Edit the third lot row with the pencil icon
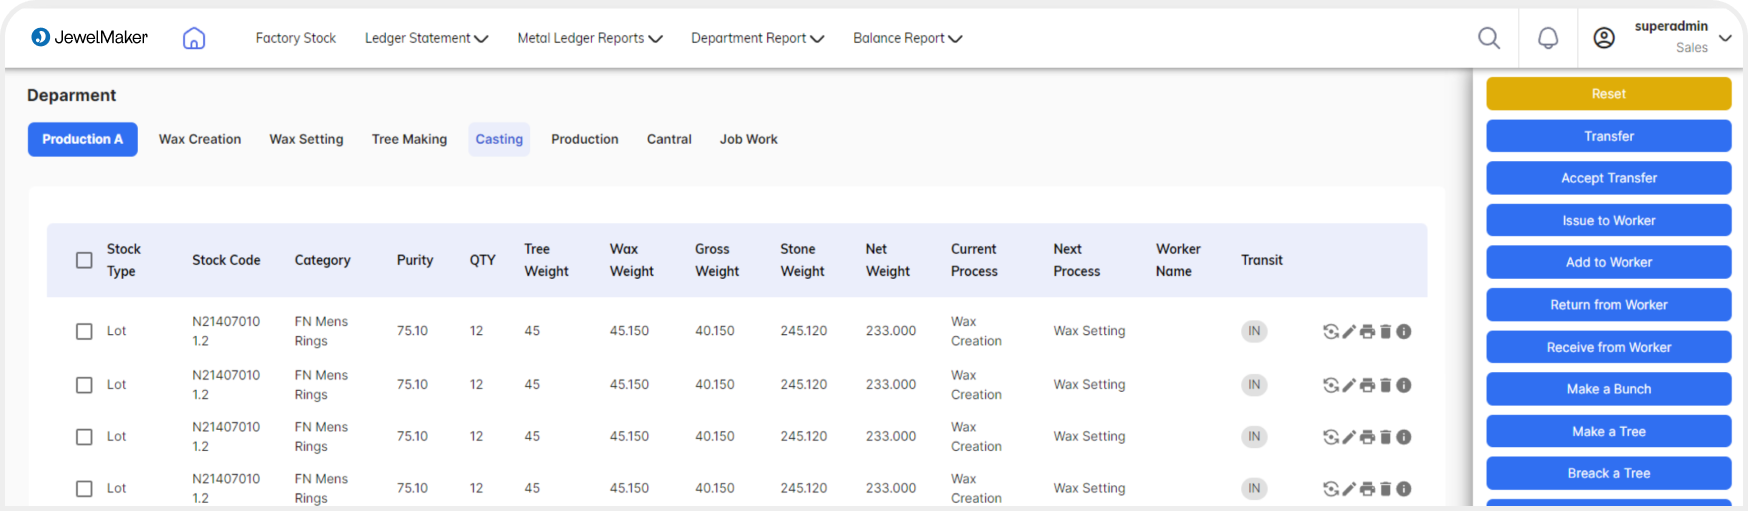 (x=1349, y=437)
